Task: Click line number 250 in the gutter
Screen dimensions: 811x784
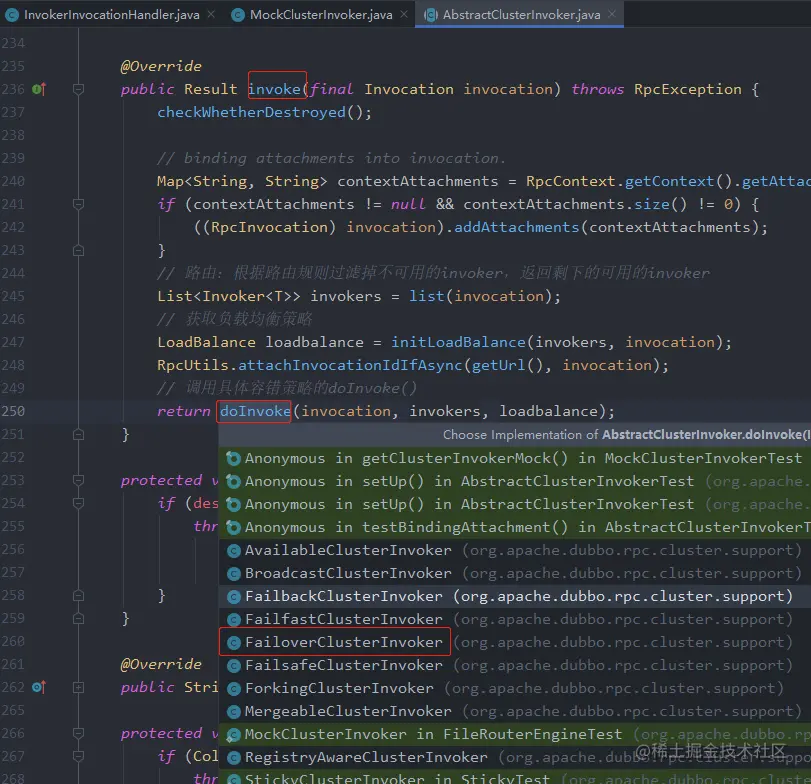Action: [x=13, y=412]
